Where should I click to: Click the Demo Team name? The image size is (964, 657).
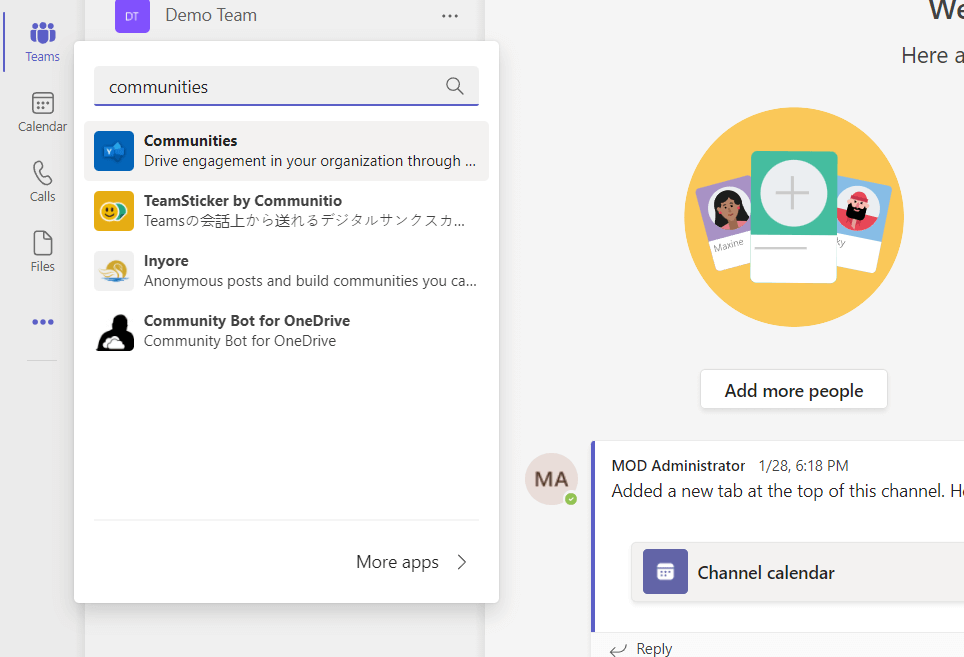pos(211,15)
